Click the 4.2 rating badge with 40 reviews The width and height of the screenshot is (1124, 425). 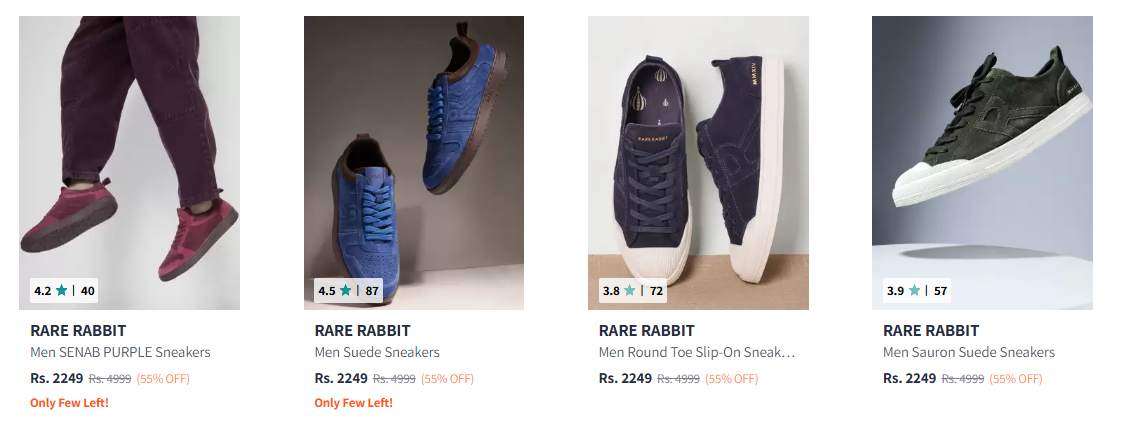pos(64,291)
